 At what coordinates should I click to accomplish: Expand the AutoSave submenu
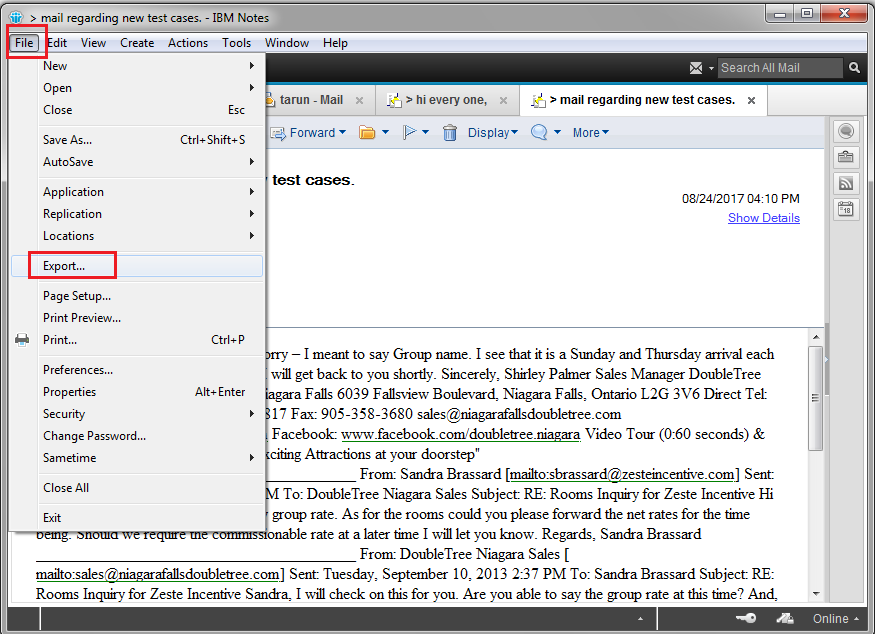137,162
